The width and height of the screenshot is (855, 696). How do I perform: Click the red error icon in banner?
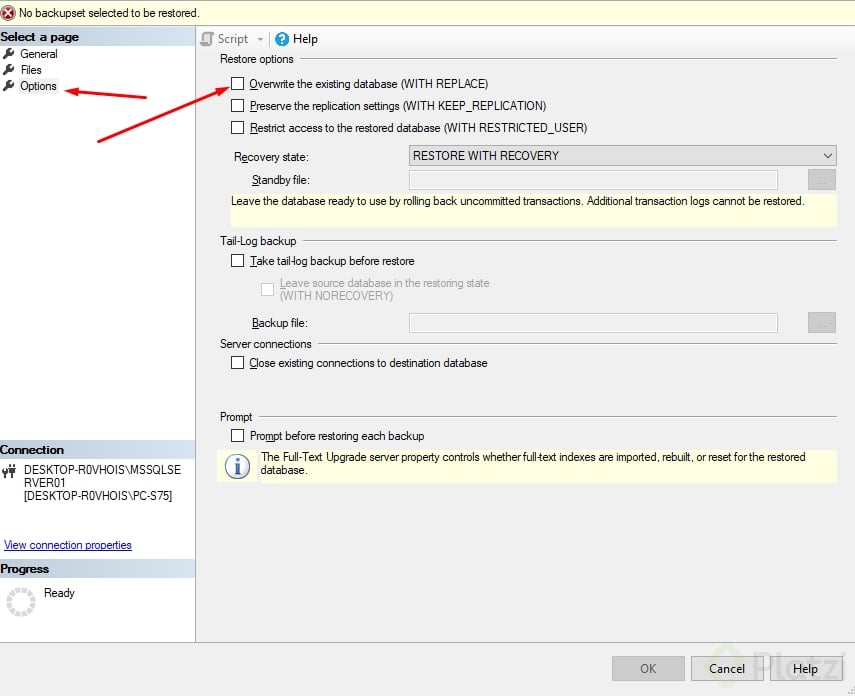(8, 13)
